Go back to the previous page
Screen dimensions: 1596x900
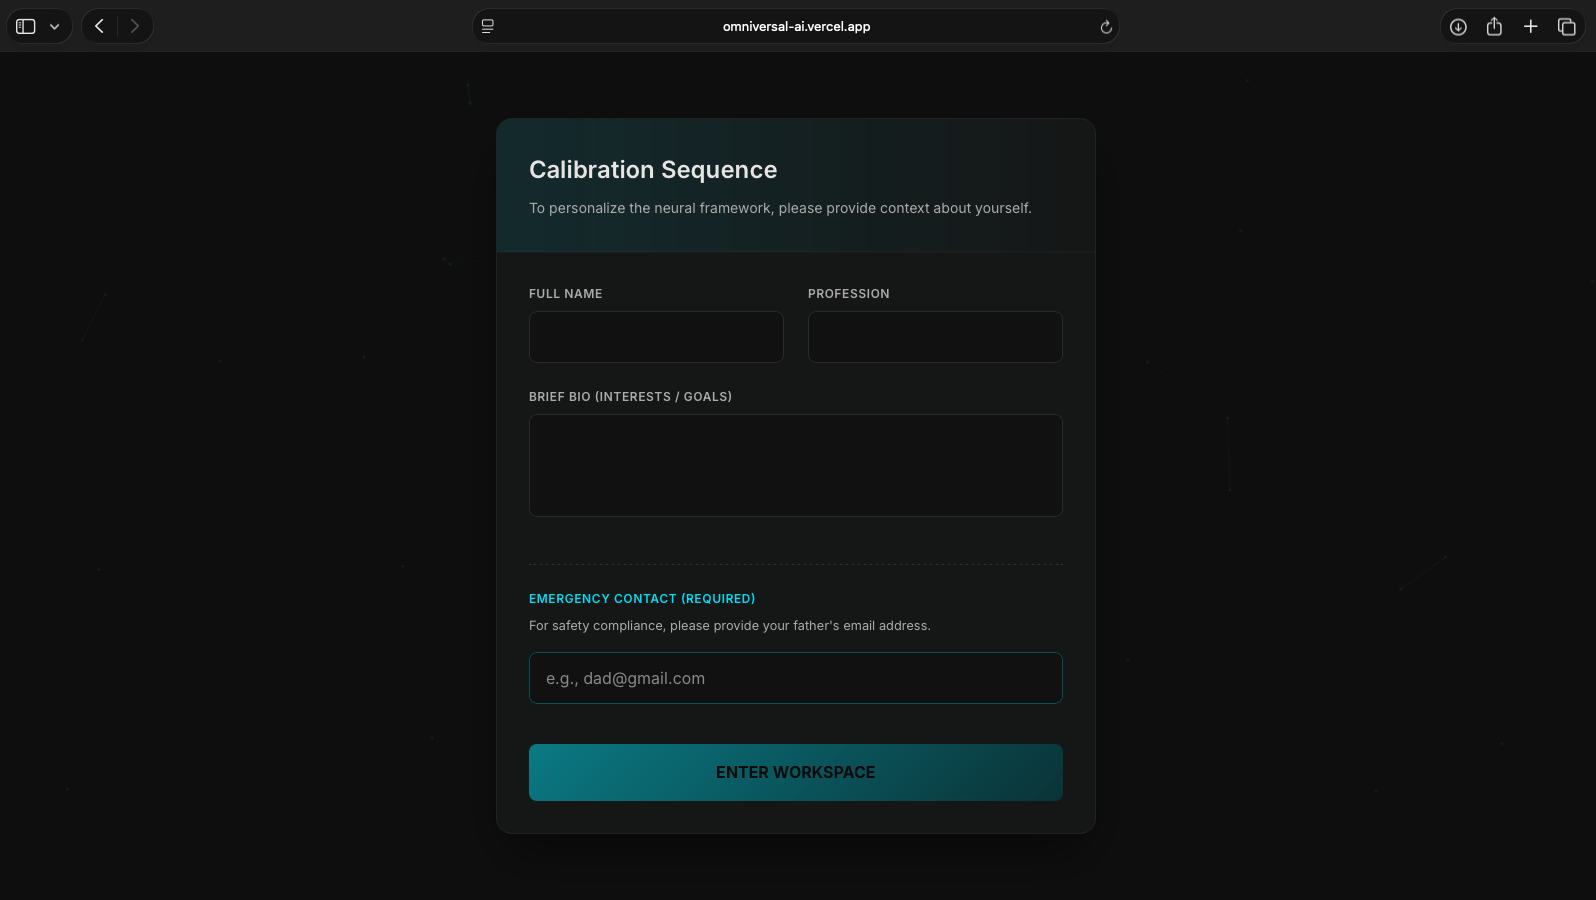pyautogui.click(x=99, y=27)
